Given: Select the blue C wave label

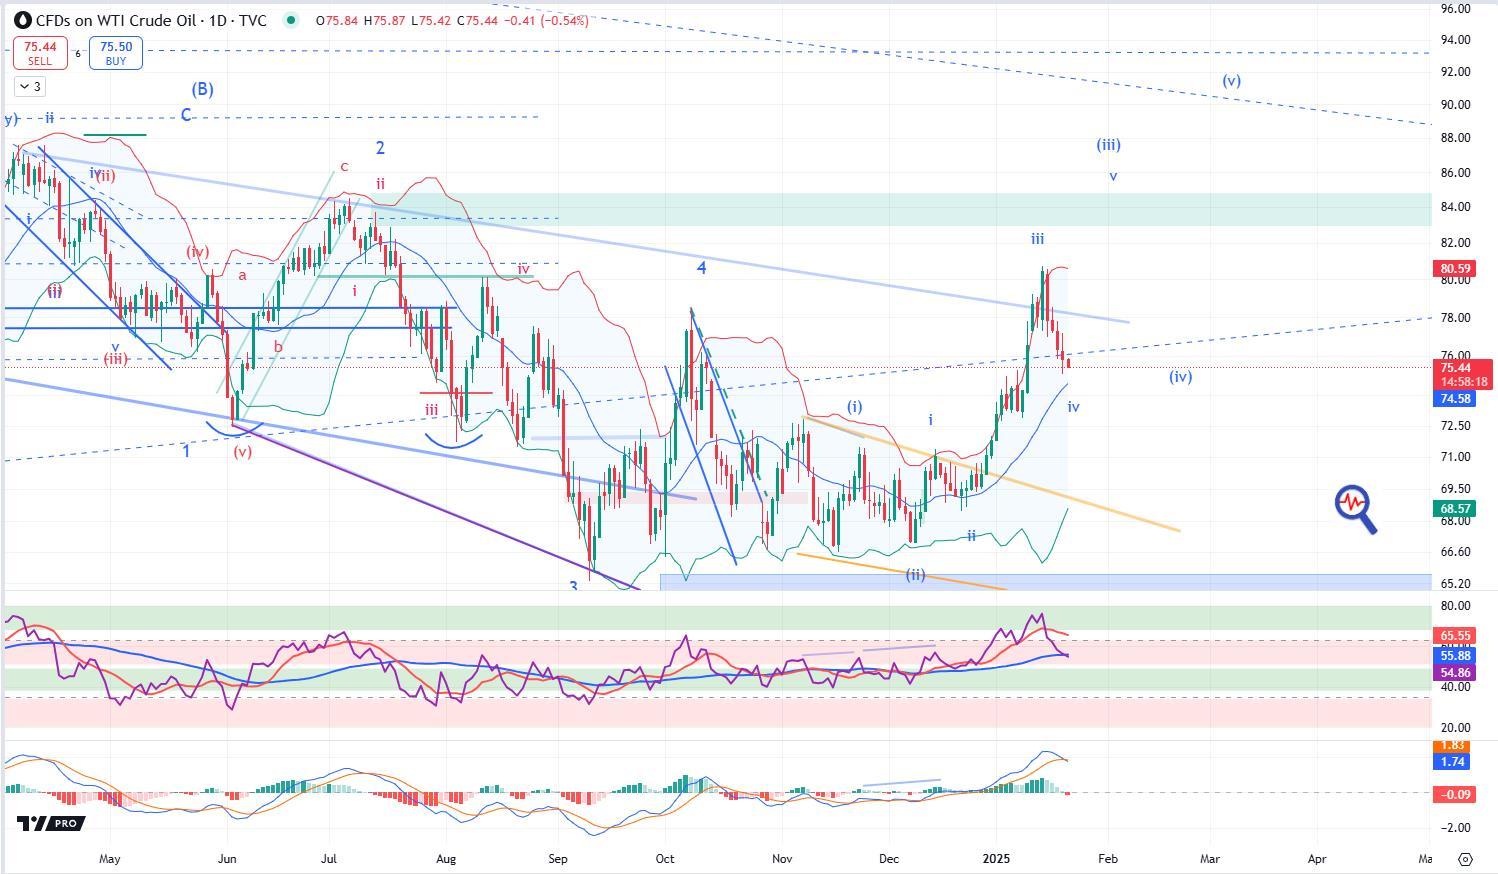Looking at the screenshot, I should (187, 115).
